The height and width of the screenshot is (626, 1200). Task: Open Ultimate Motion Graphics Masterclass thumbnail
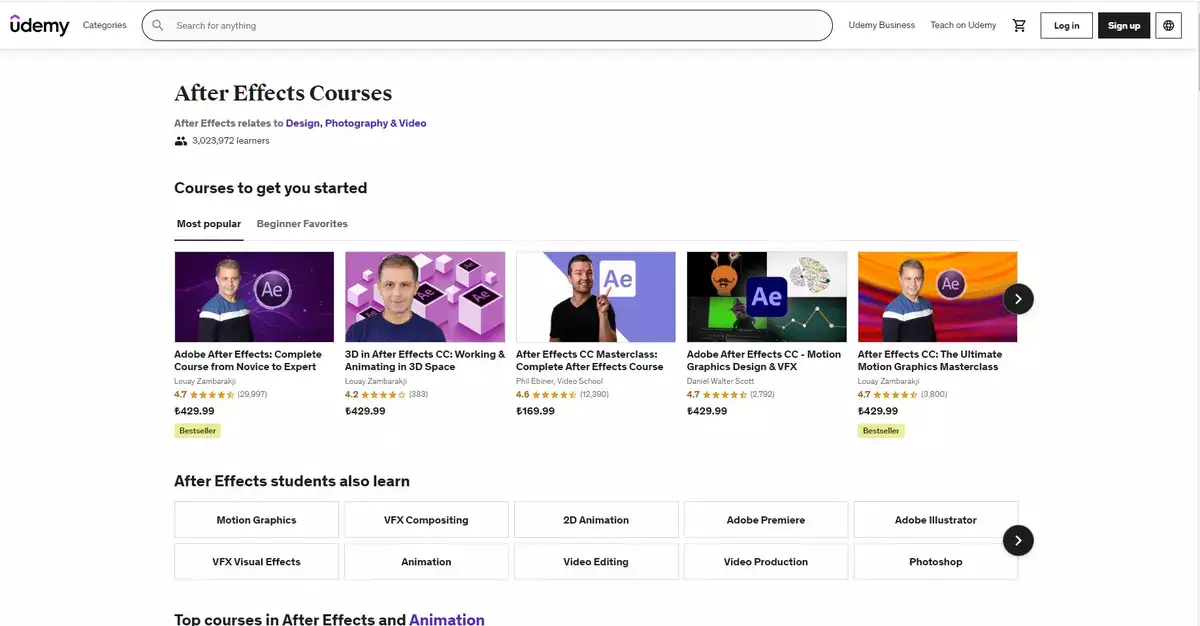938,297
